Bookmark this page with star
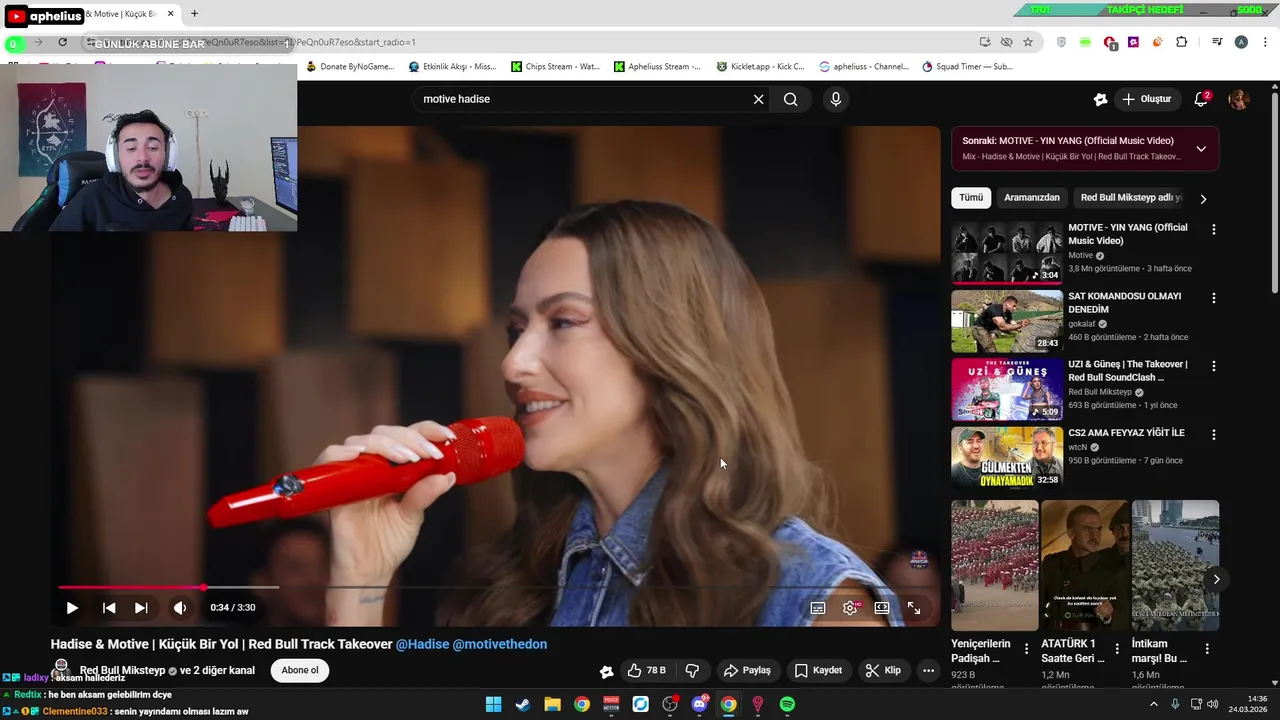1280x720 pixels. (1028, 42)
